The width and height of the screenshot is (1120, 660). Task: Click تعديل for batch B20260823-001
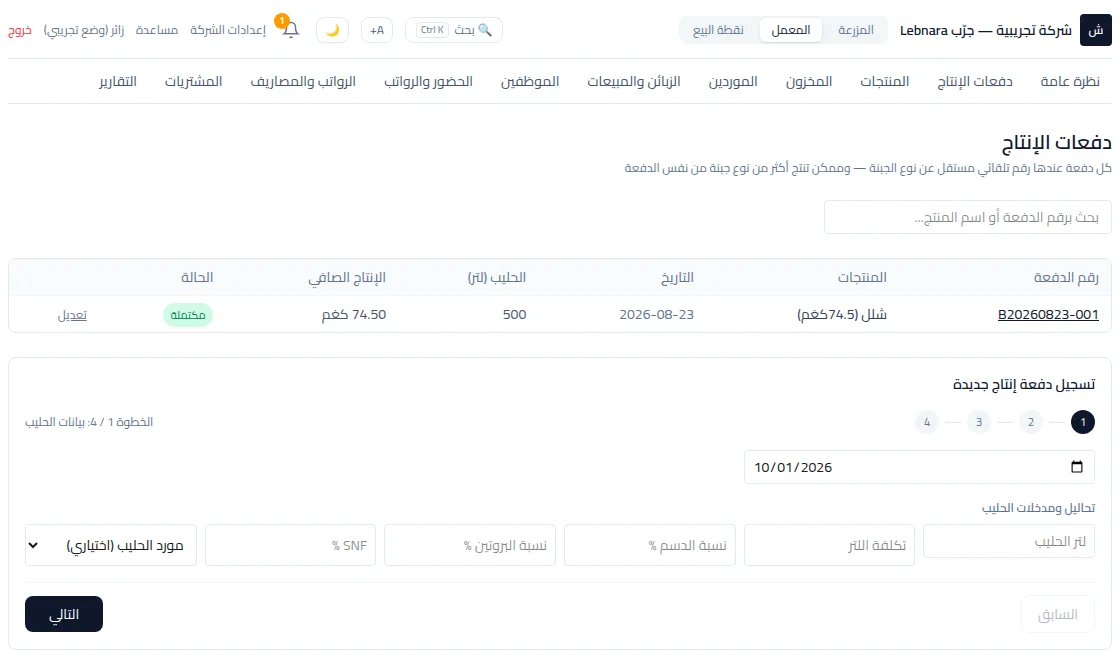coord(72,315)
